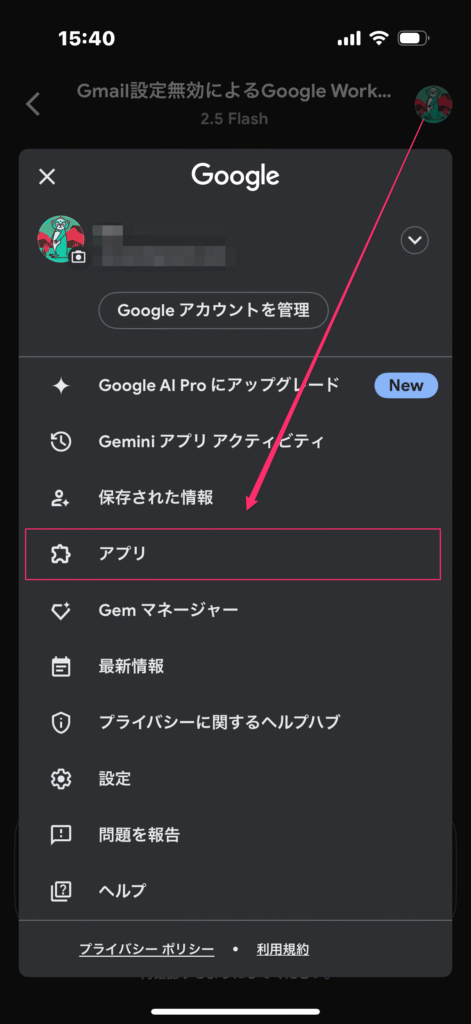This screenshot has width=471, height=1024.
Task: Close the Google account menu
Action: (47, 176)
